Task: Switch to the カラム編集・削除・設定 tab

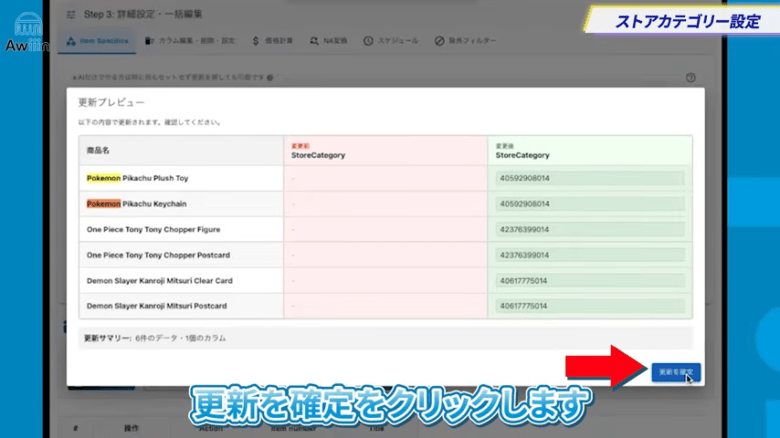Action: click(x=190, y=41)
